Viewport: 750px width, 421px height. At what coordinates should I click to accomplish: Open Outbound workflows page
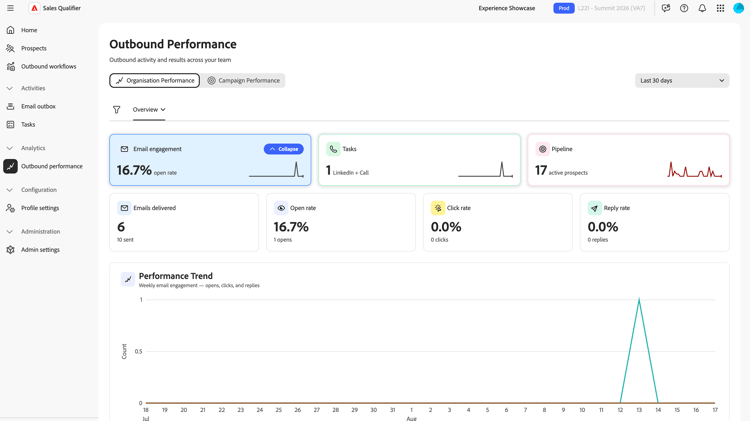click(49, 66)
